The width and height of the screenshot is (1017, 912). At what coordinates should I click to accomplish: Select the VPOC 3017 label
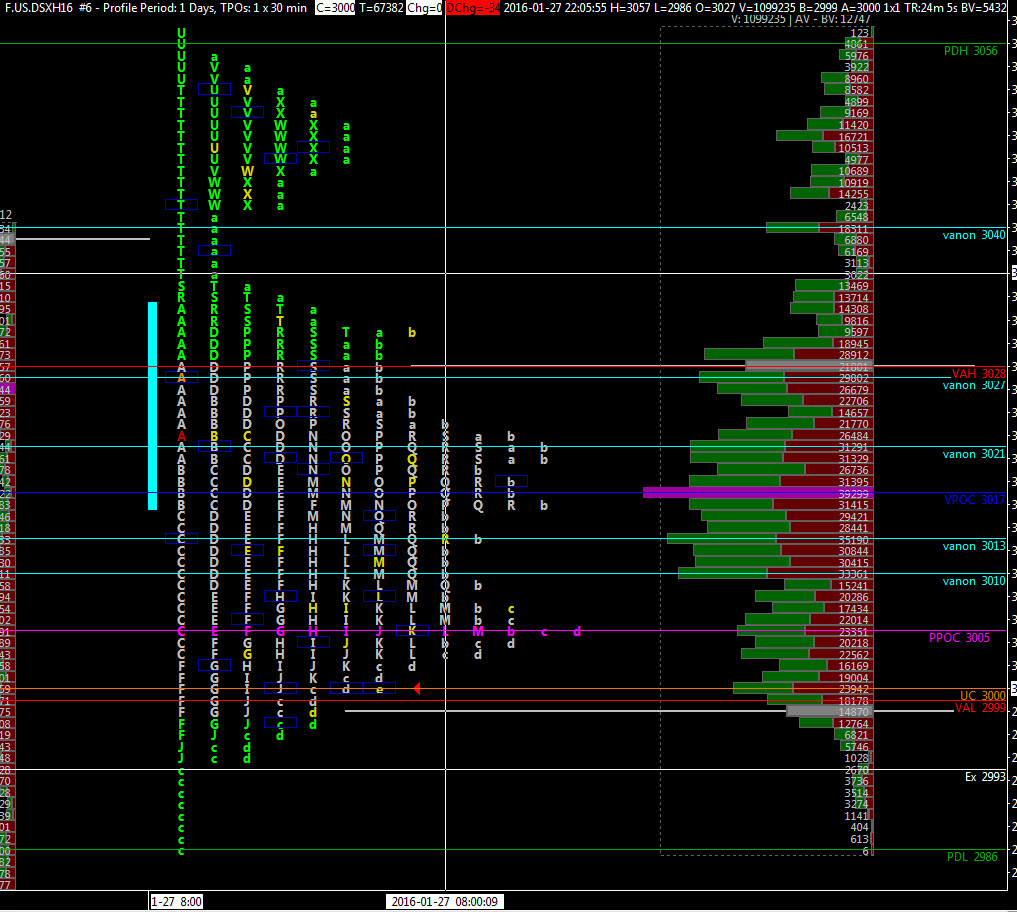[x=974, y=499]
